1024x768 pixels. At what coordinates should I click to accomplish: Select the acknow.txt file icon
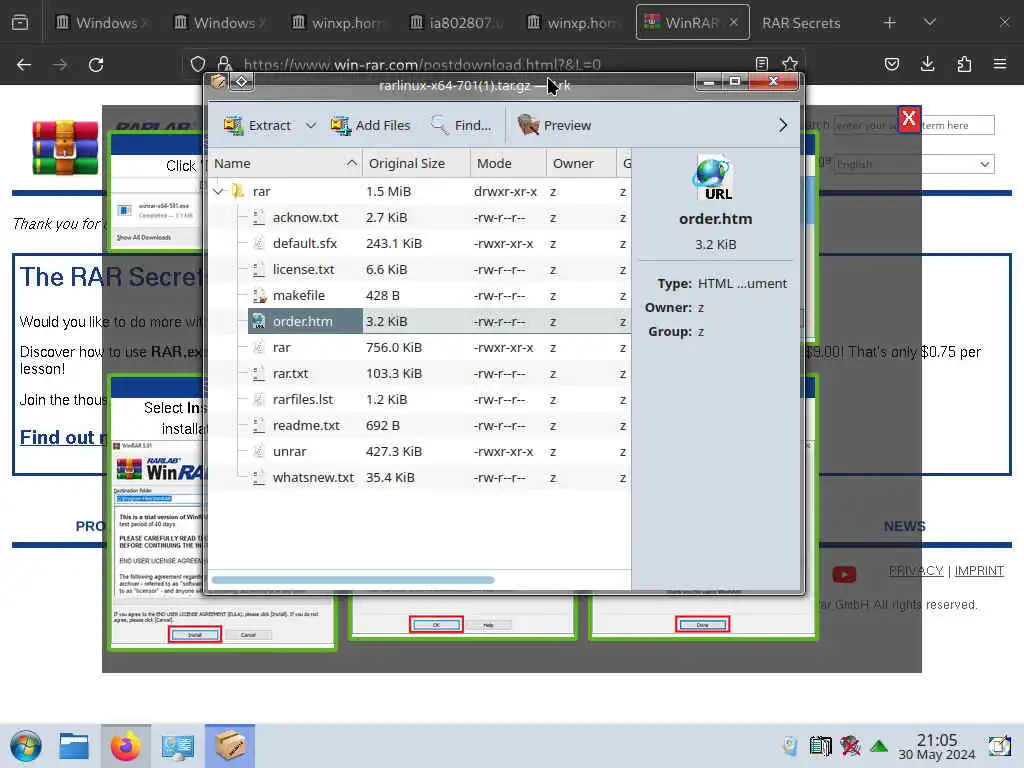point(259,217)
